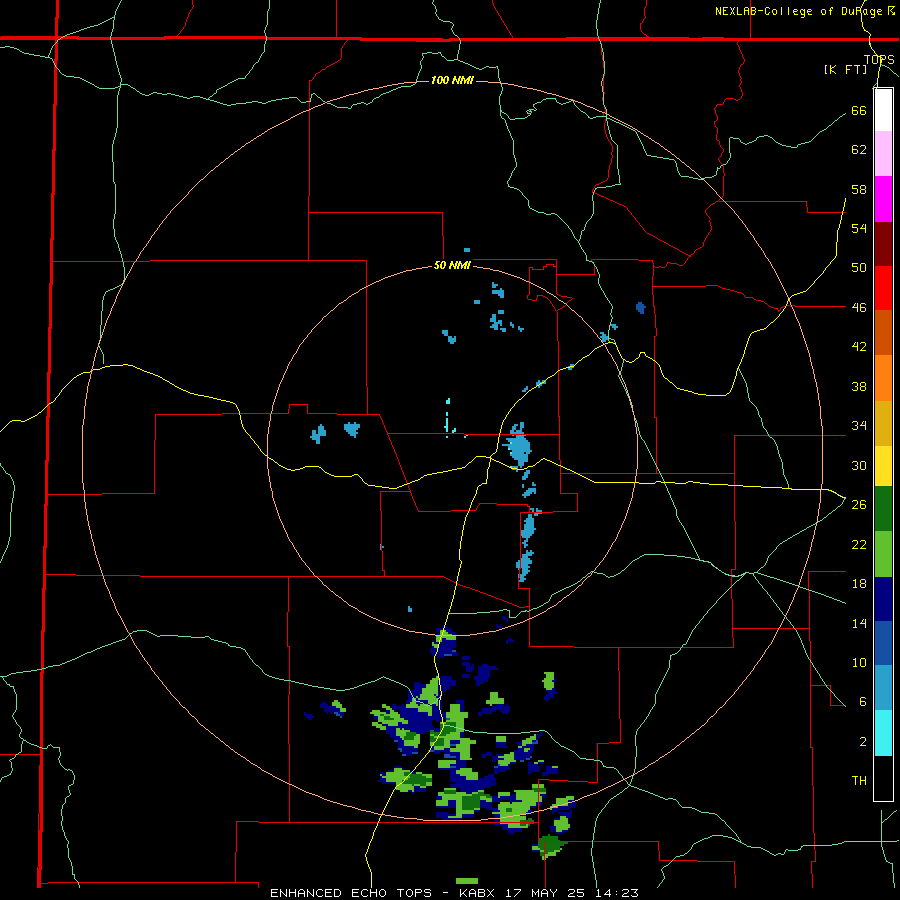Click the legend value '6'
Image resolution: width=900 pixels, height=900 pixels.
click(x=863, y=701)
